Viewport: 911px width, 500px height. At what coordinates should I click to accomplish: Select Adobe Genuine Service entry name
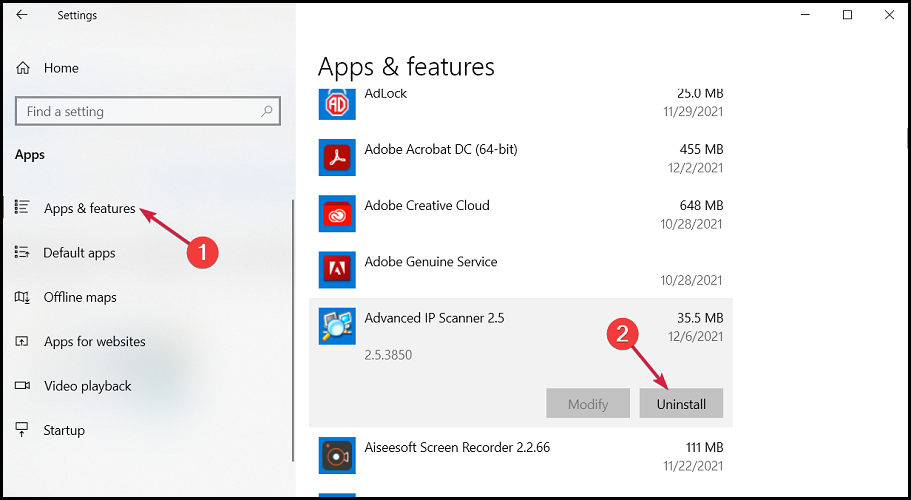point(431,261)
